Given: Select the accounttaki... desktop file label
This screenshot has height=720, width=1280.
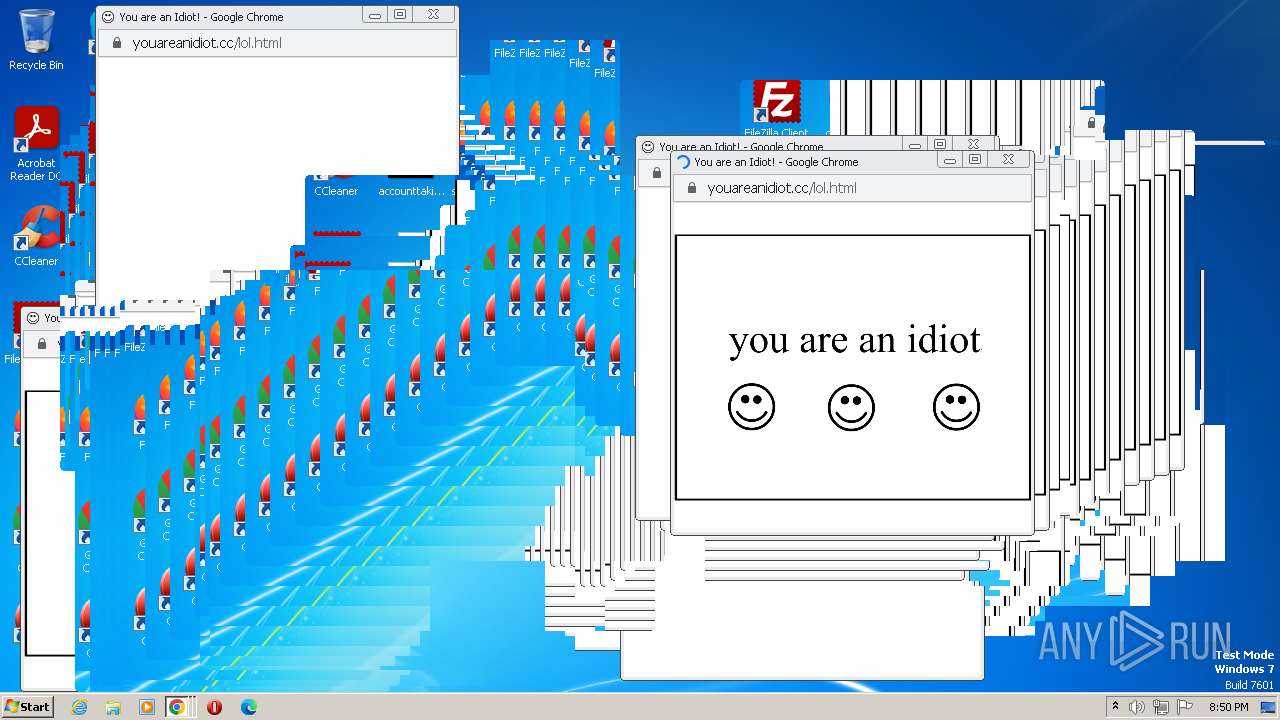Looking at the screenshot, I should [x=410, y=191].
